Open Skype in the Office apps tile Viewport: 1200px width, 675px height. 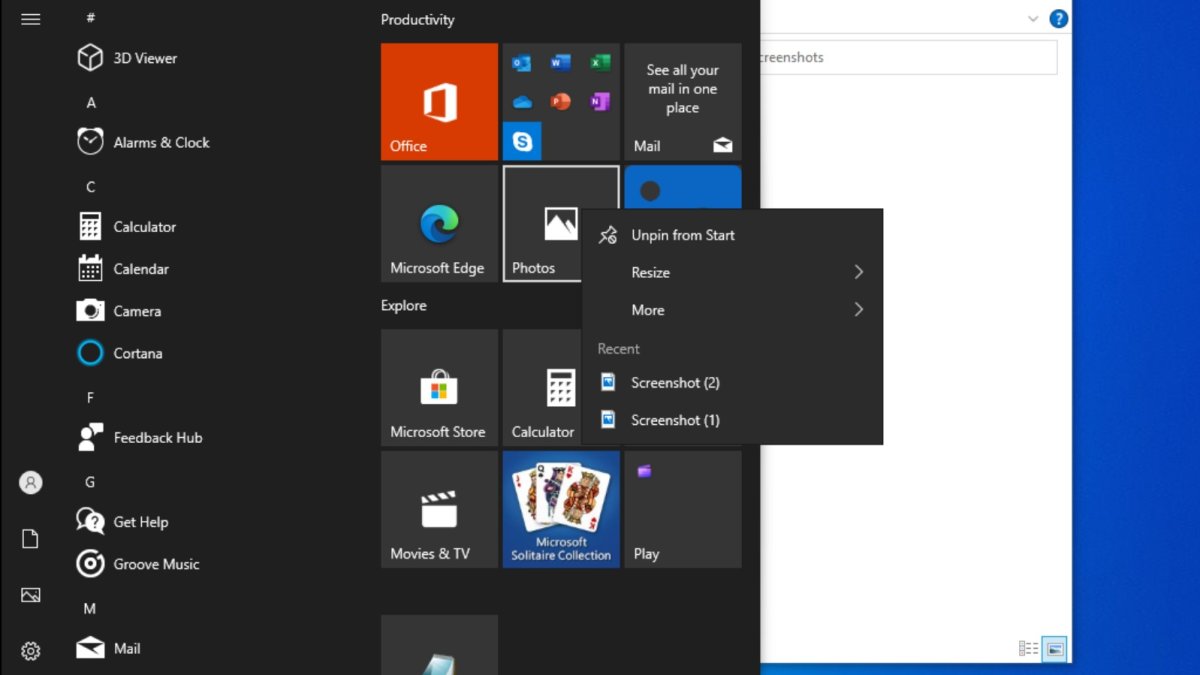pos(521,141)
